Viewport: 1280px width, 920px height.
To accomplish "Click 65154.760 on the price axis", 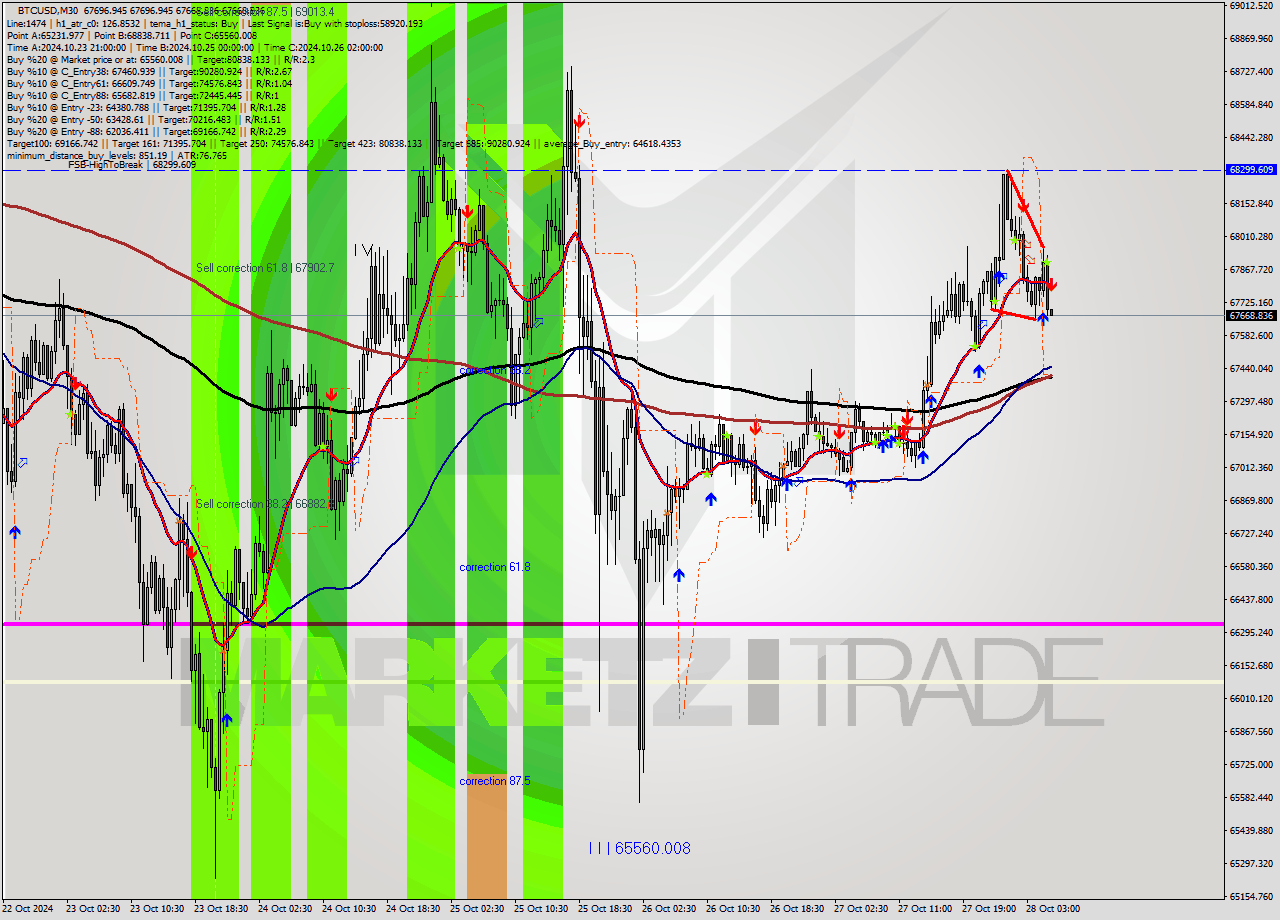I will click(x=1251, y=896).
